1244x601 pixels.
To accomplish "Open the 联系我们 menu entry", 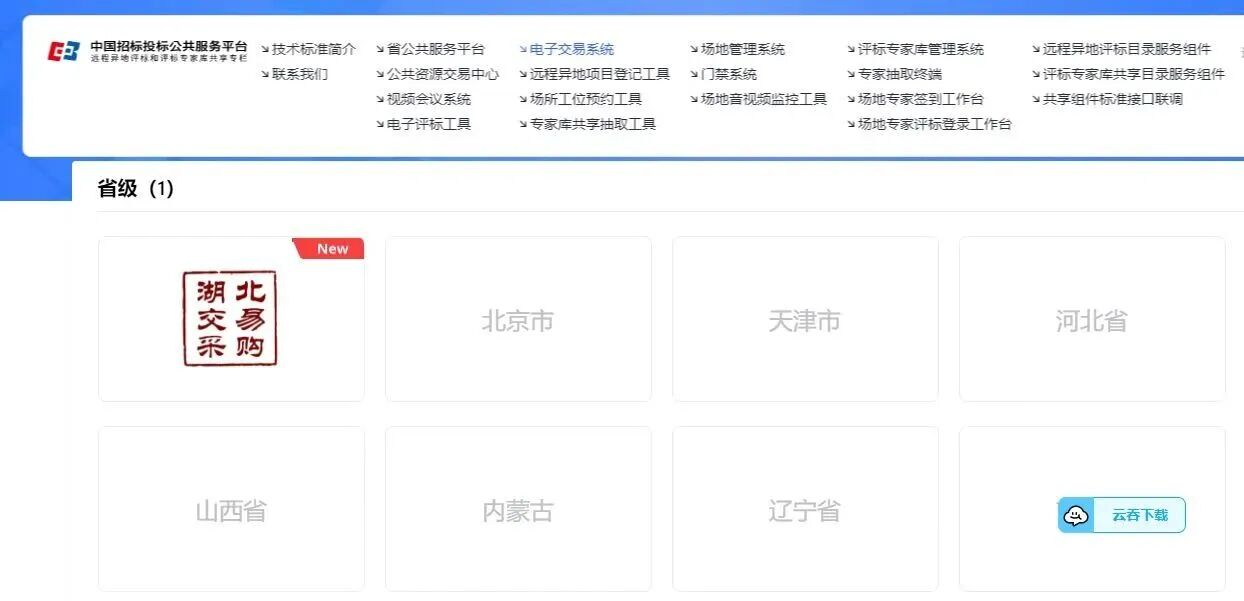I will 295,73.
